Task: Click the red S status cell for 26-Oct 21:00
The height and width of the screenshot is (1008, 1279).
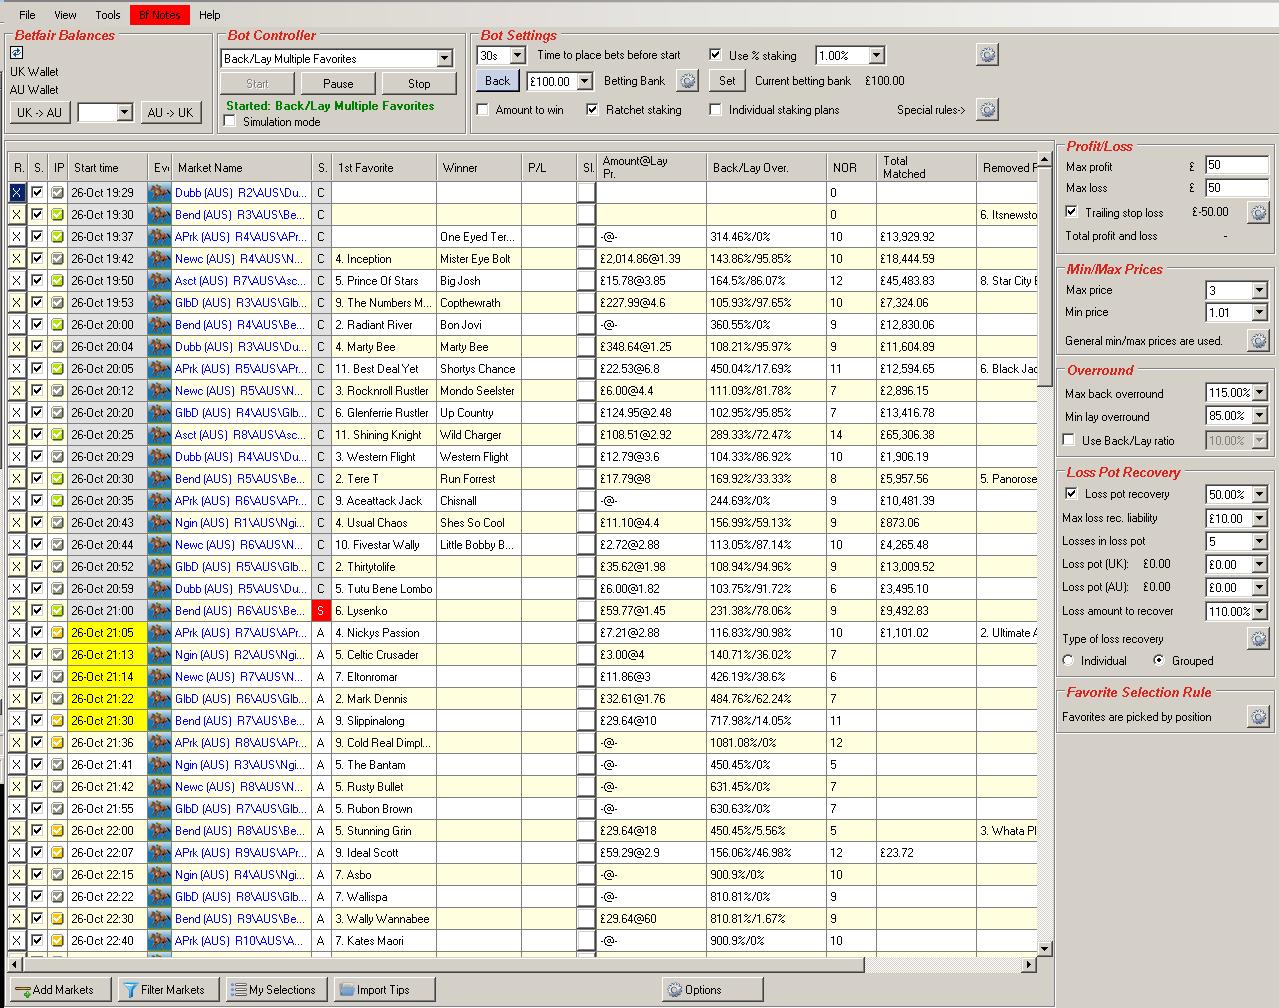Action: (321, 611)
